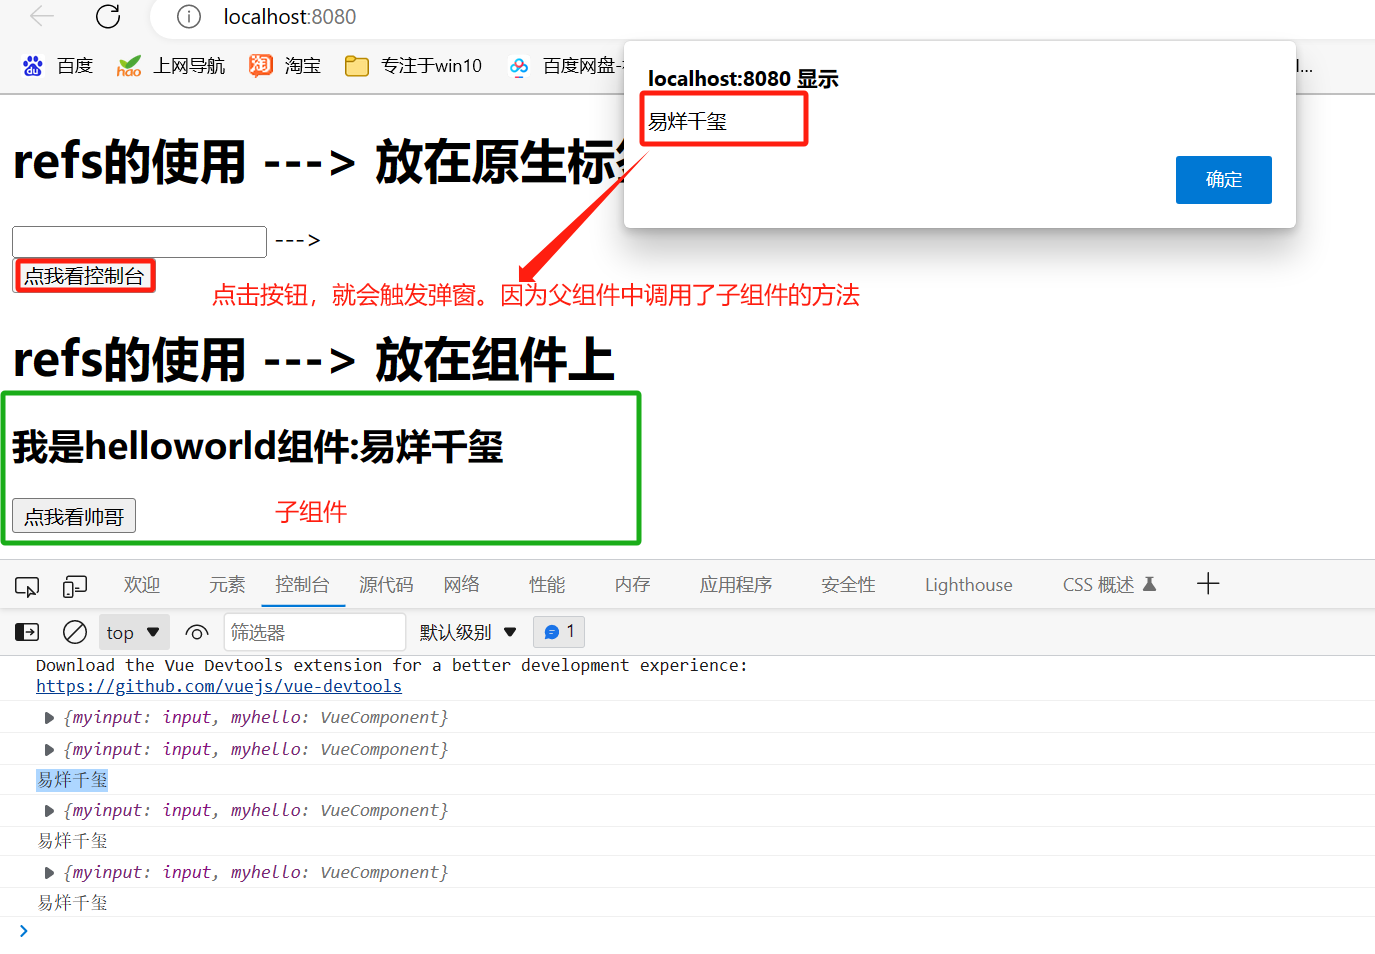1375x954 pixels.
Task: Expand the fourth {myinput: input, myhello} object
Action: tap(49, 873)
